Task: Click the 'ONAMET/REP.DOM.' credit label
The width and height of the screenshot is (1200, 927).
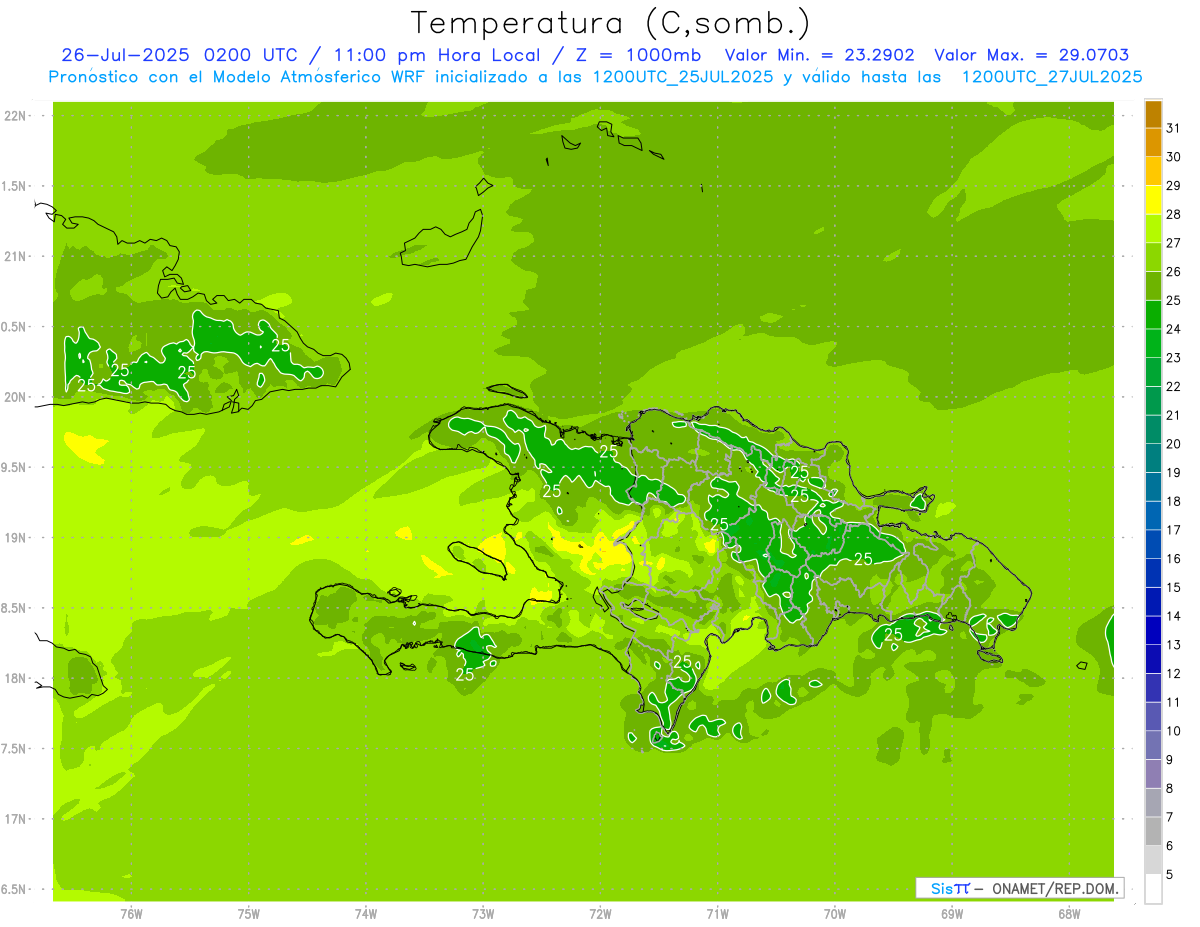Action: [x=1056, y=888]
